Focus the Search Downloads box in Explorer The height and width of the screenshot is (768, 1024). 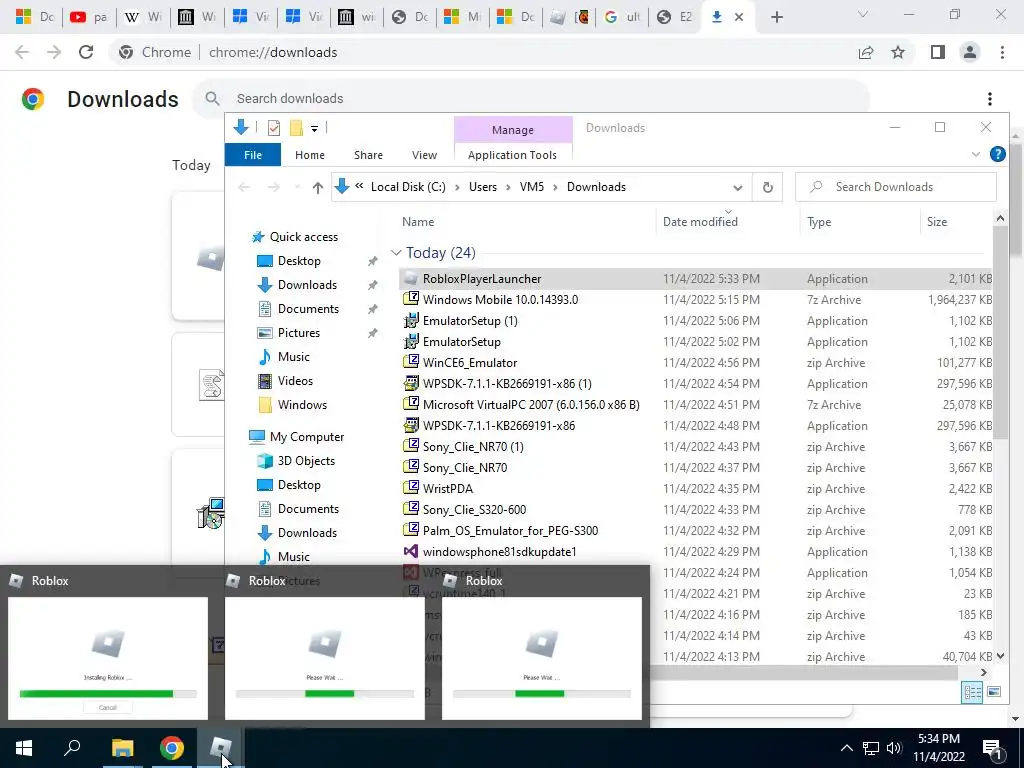click(896, 187)
